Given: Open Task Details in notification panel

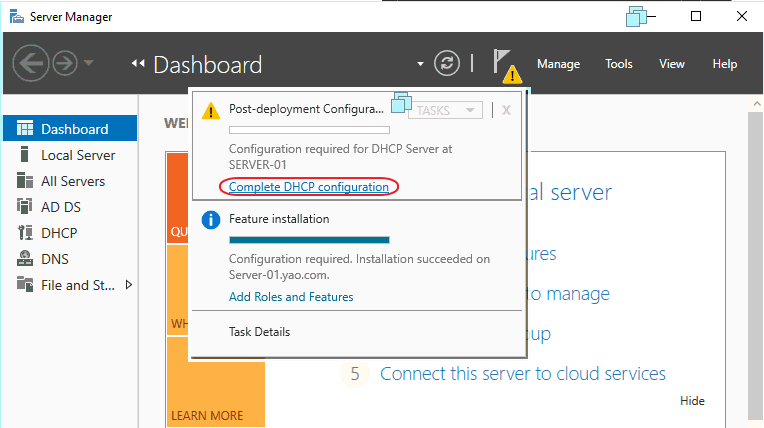Looking at the screenshot, I should 259,332.
